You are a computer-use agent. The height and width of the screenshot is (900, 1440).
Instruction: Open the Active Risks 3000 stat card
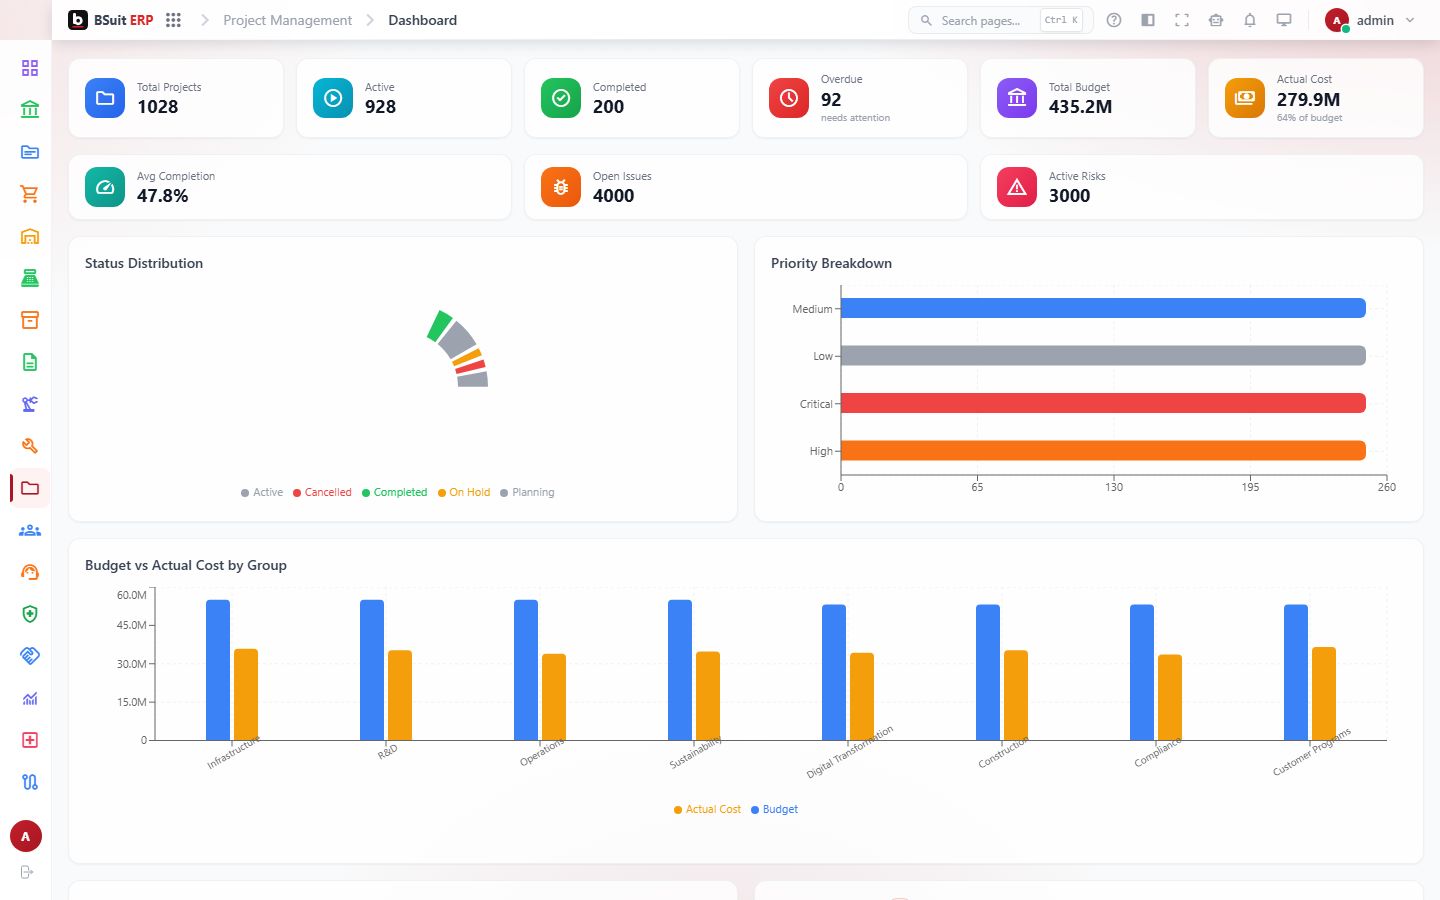coord(1202,187)
